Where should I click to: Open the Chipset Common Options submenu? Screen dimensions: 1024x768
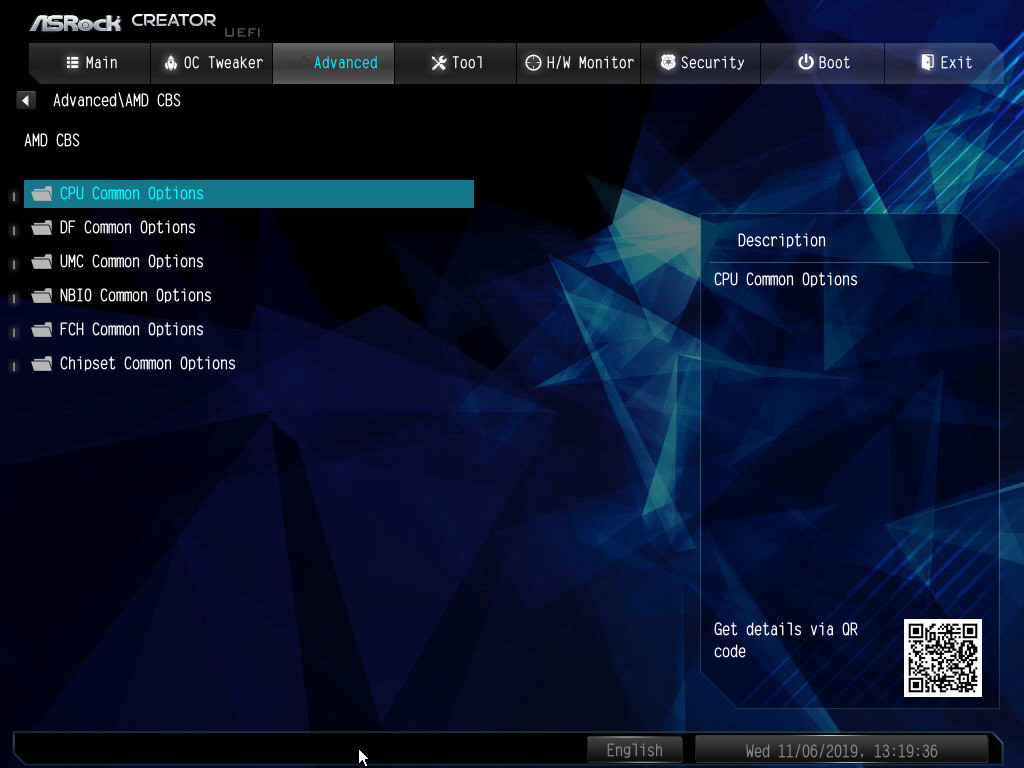point(147,364)
